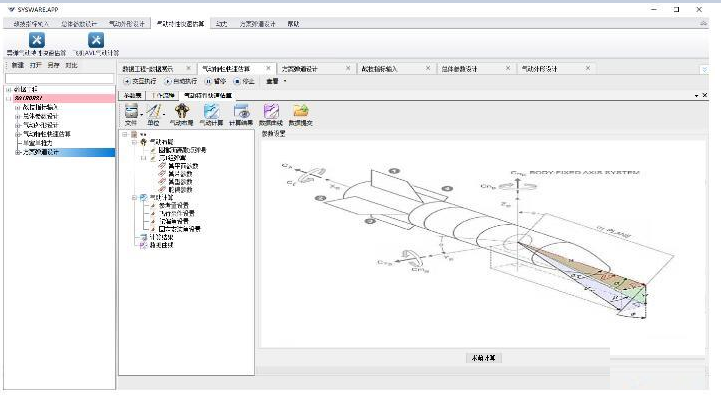
Task: Expand the 气动外形设计 project tree node
Action: 17,125
